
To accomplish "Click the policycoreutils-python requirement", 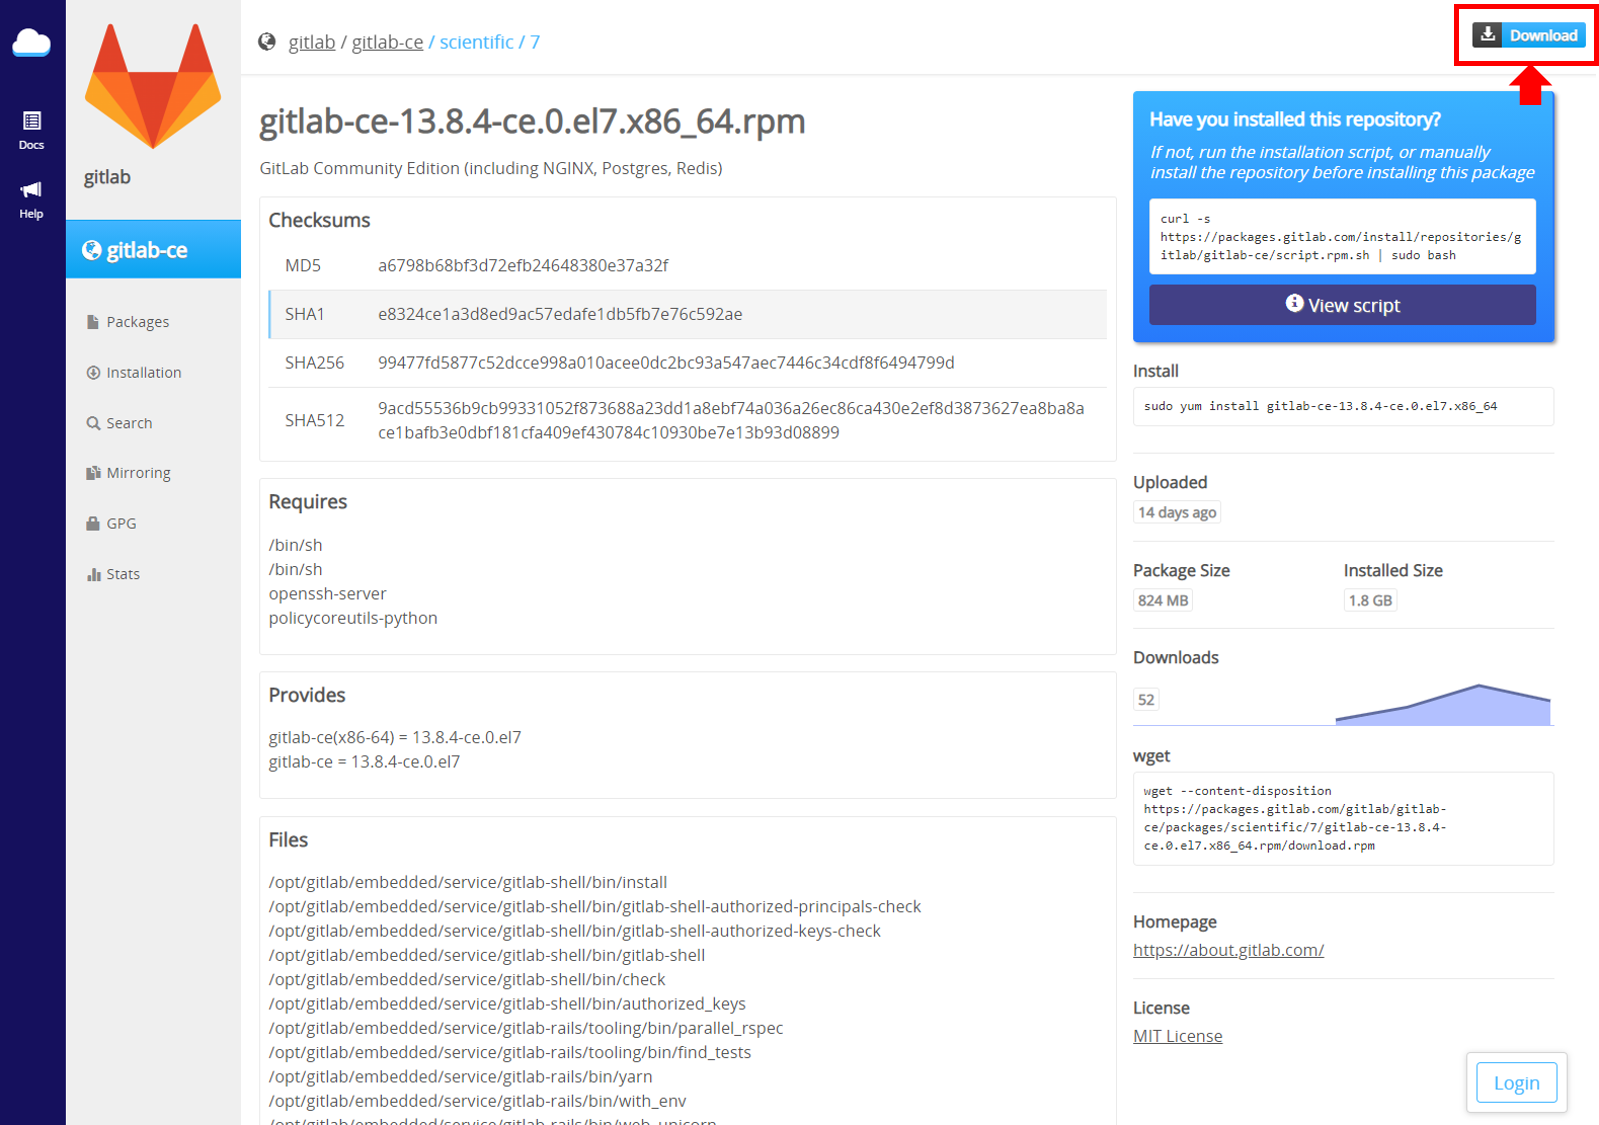I will 353,618.
